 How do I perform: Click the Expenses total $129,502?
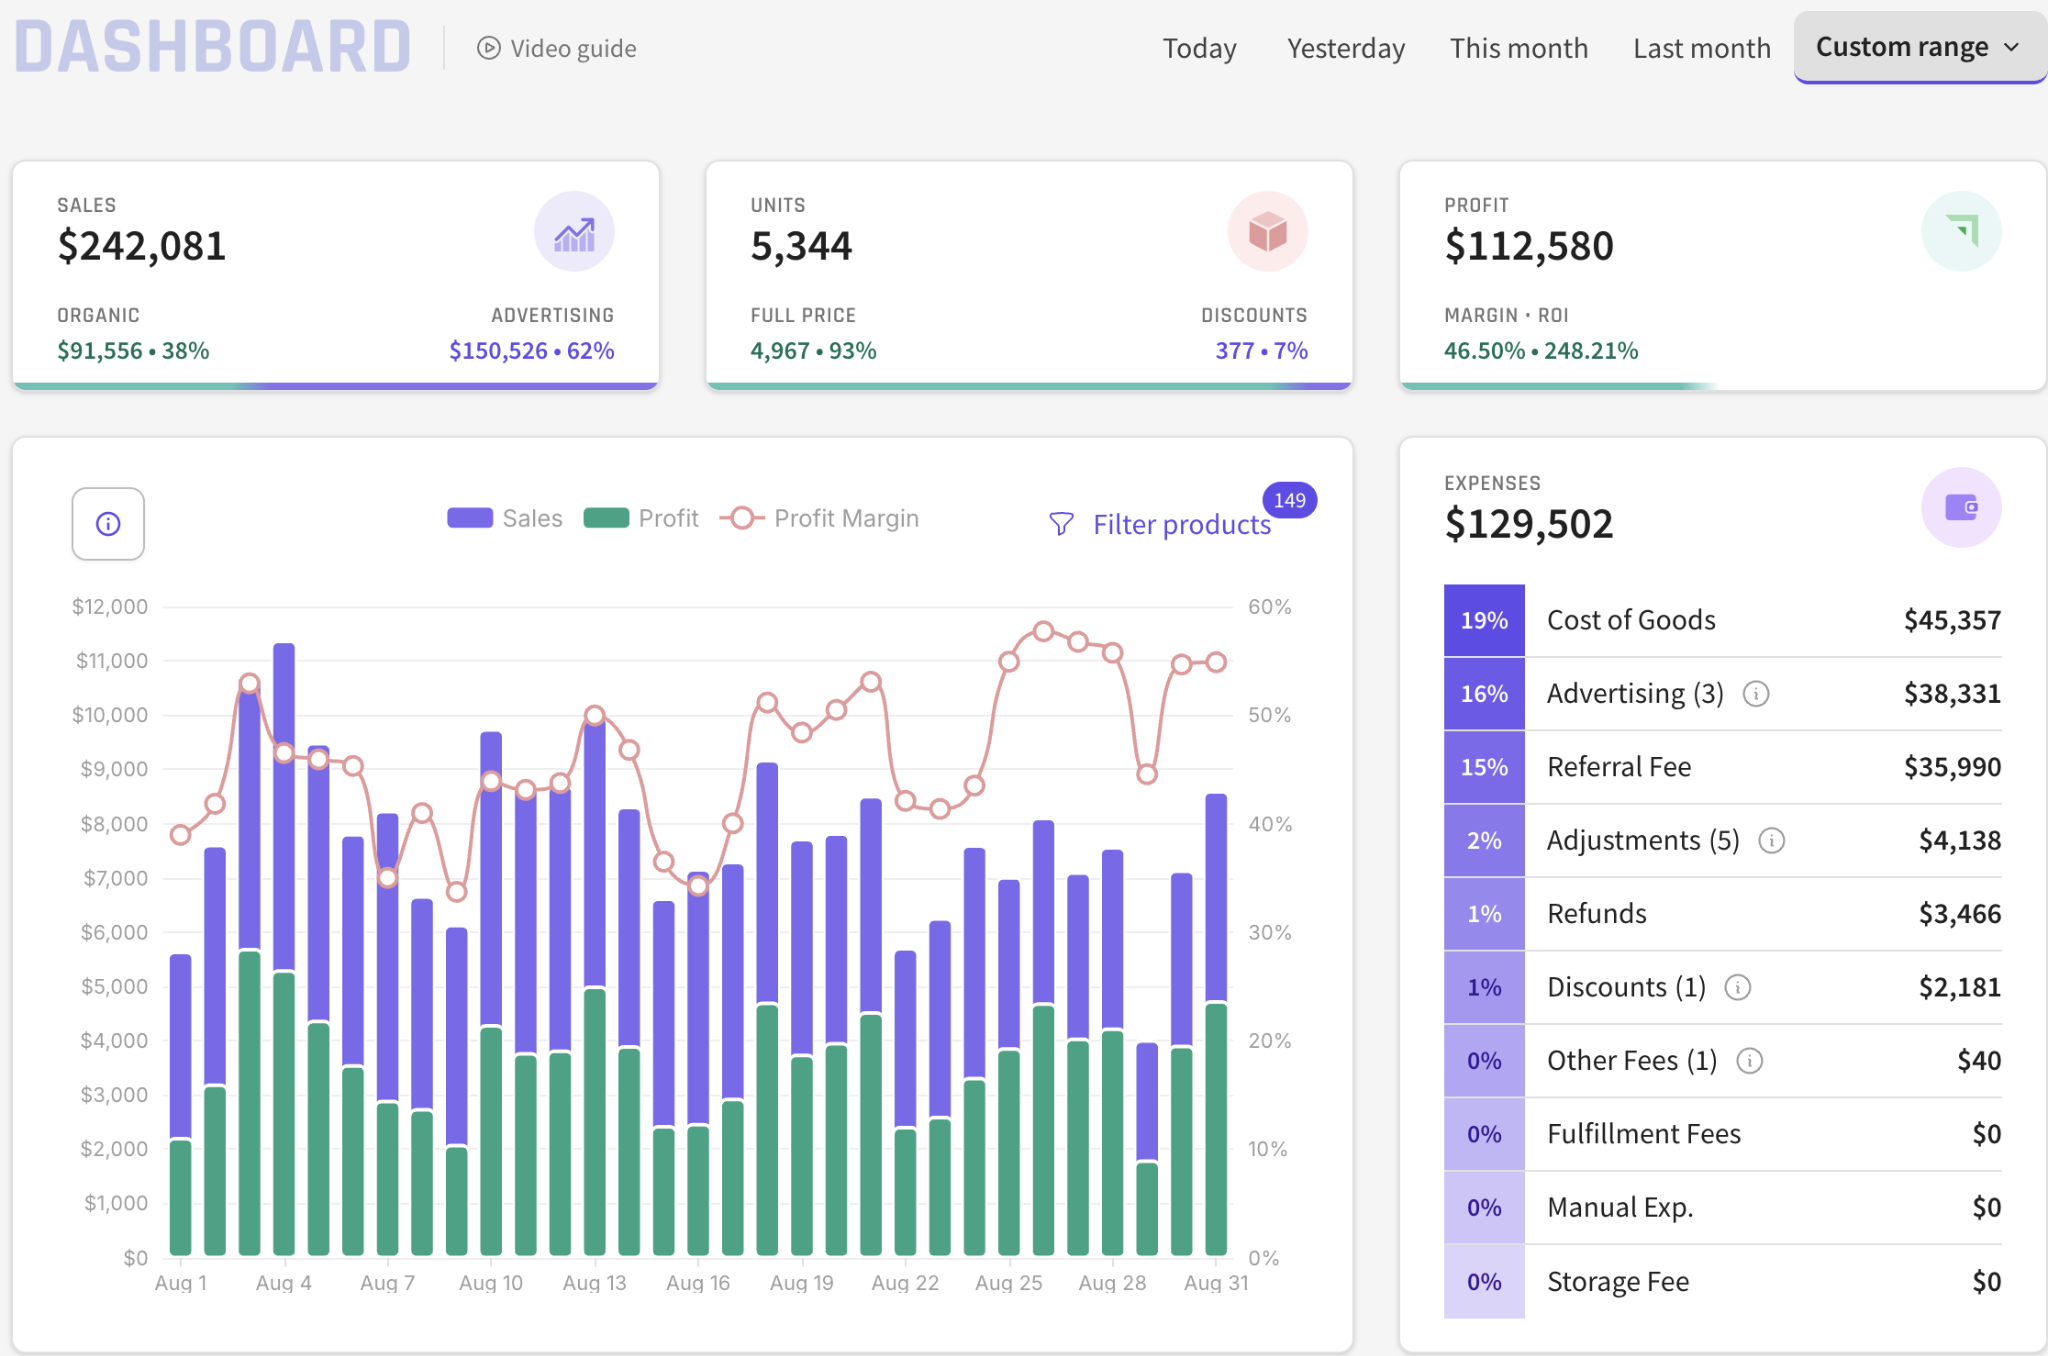pyautogui.click(x=1529, y=524)
